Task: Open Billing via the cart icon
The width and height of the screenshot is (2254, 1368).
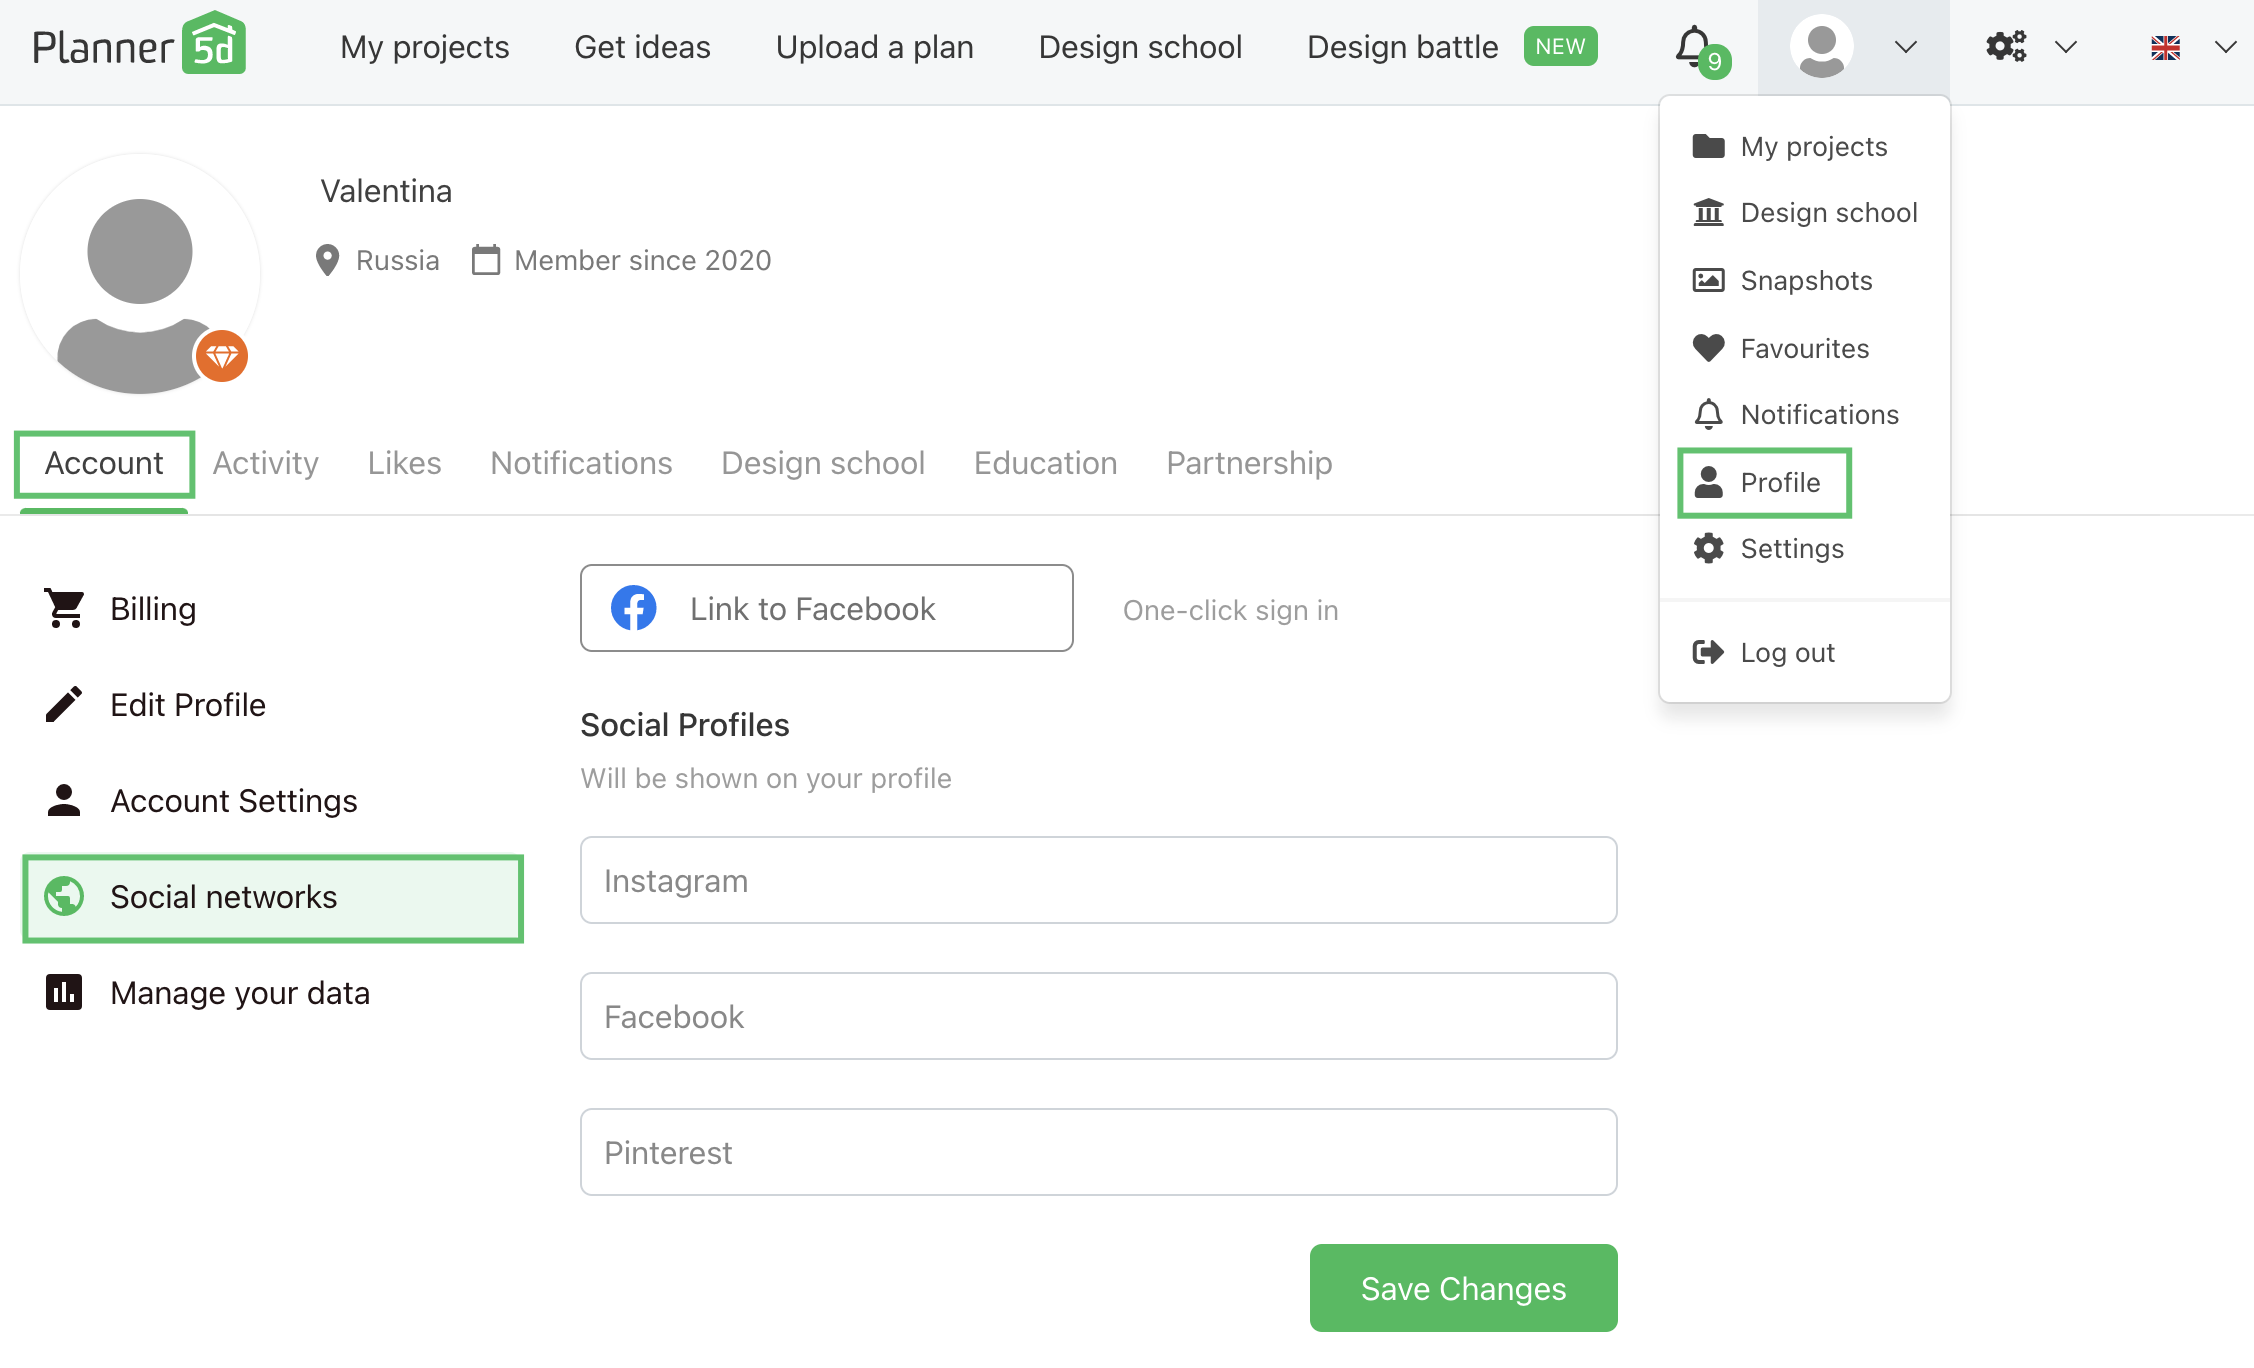Action: click(x=65, y=608)
